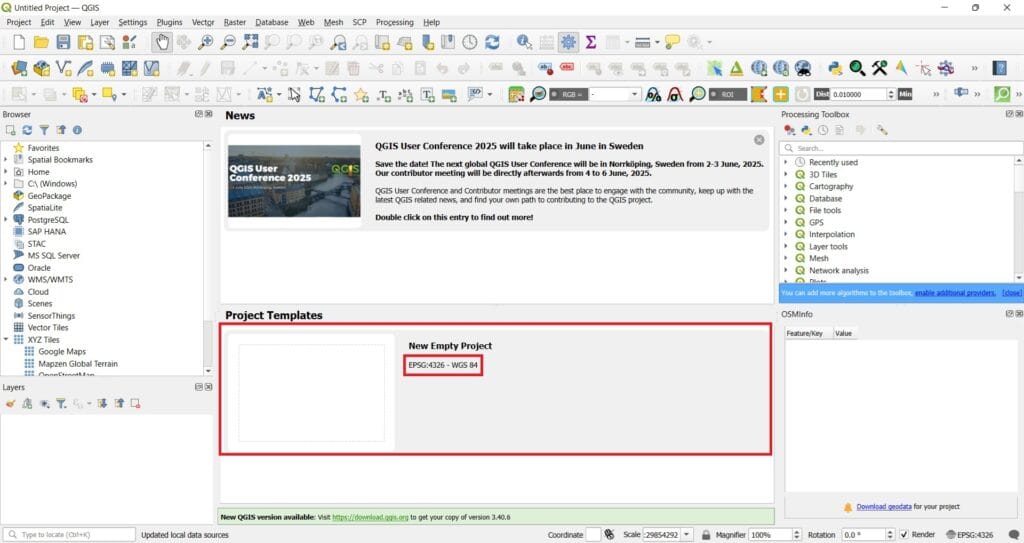Open the Scale dropdown arrow

tap(686, 535)
